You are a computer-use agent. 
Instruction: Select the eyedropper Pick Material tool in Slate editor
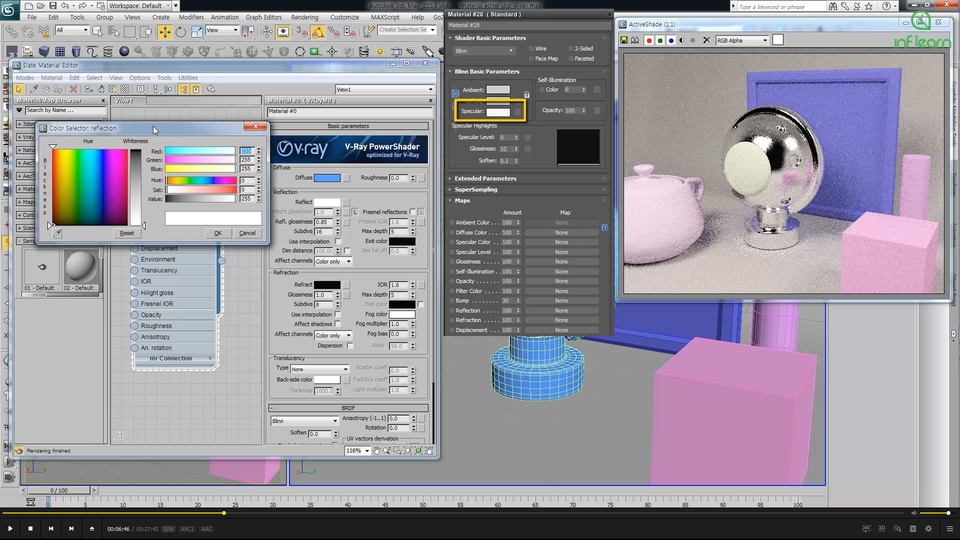pos(34,89)
